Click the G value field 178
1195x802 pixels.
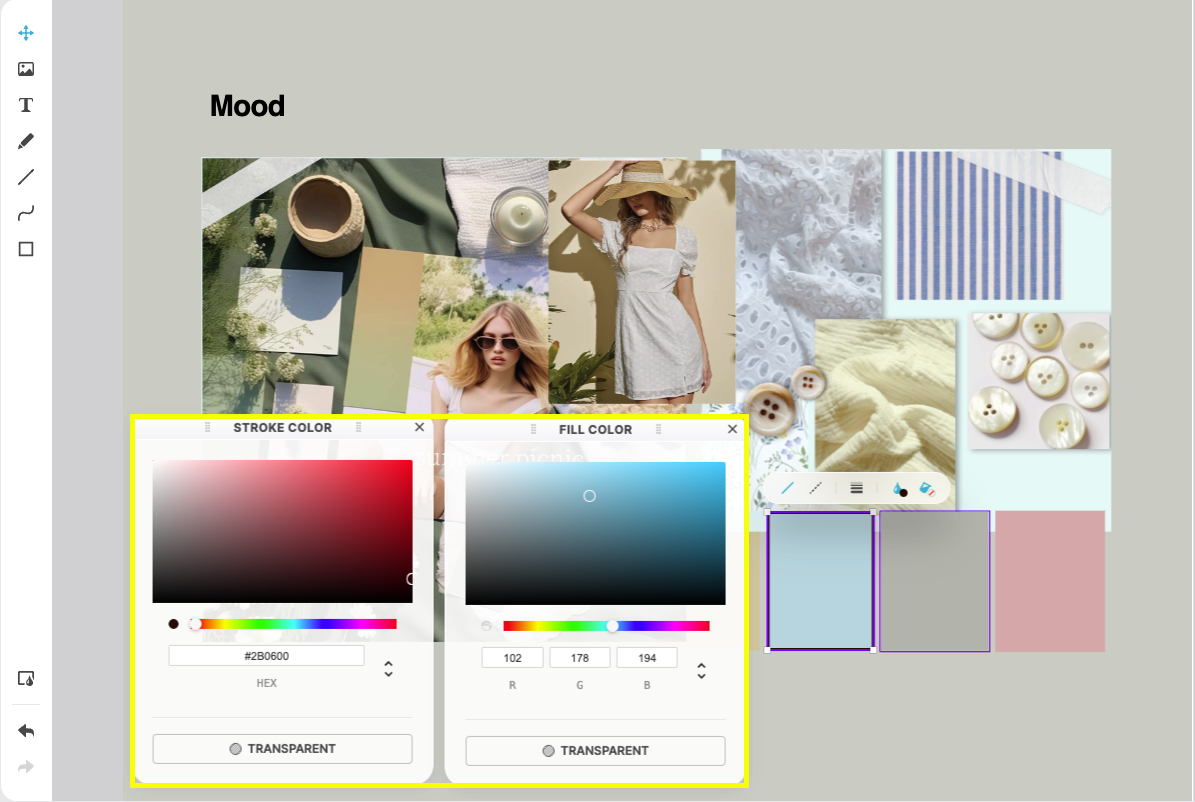(580, 658)
